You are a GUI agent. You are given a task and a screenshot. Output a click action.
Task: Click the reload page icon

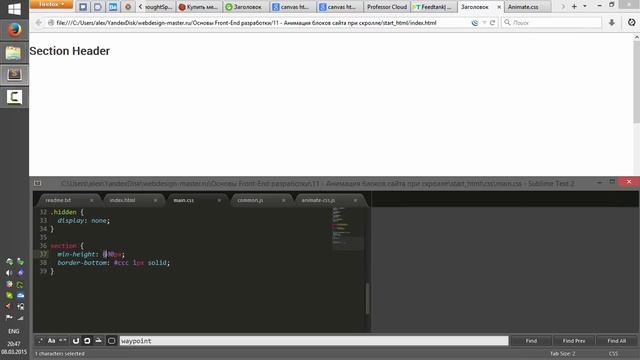492,23
